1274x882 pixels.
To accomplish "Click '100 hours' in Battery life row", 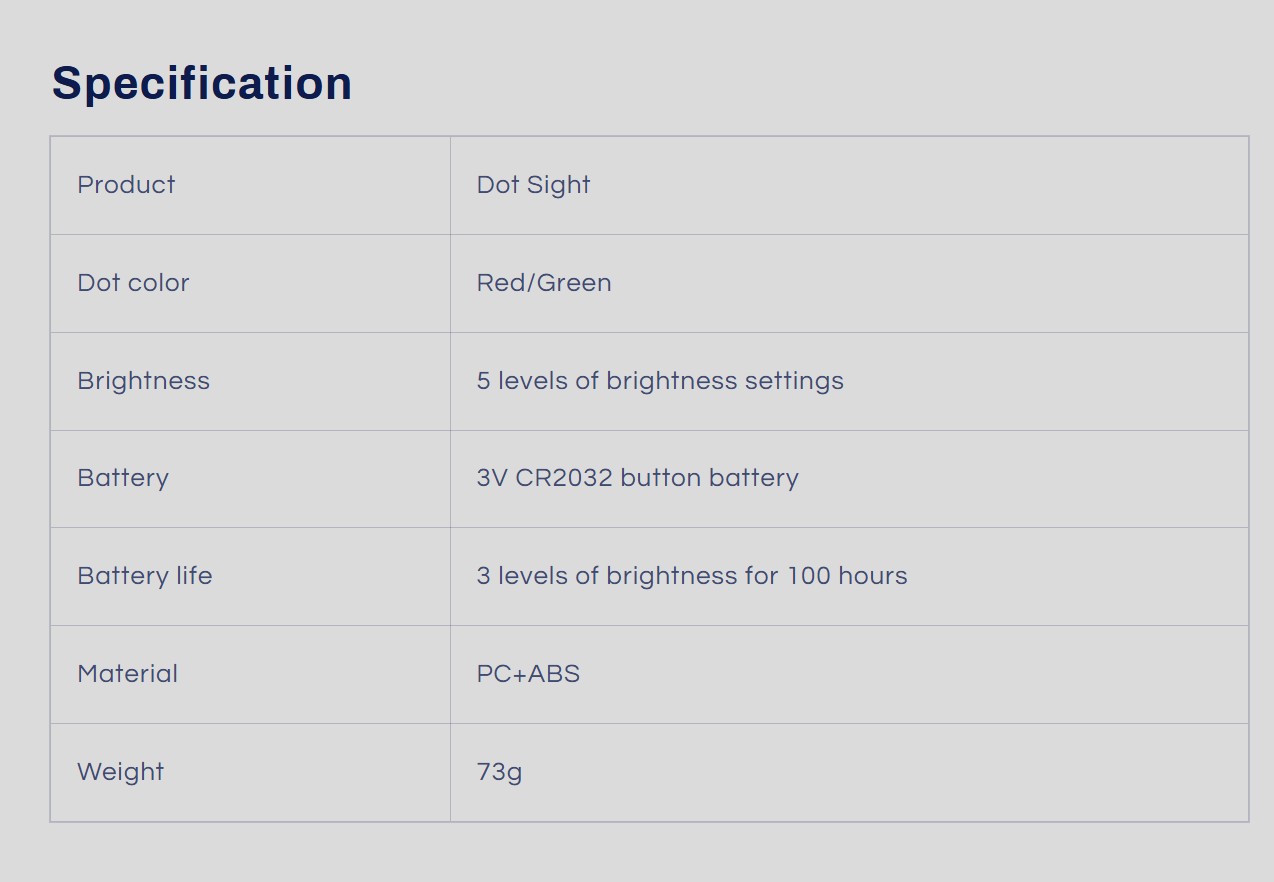I will pos(847,576).
